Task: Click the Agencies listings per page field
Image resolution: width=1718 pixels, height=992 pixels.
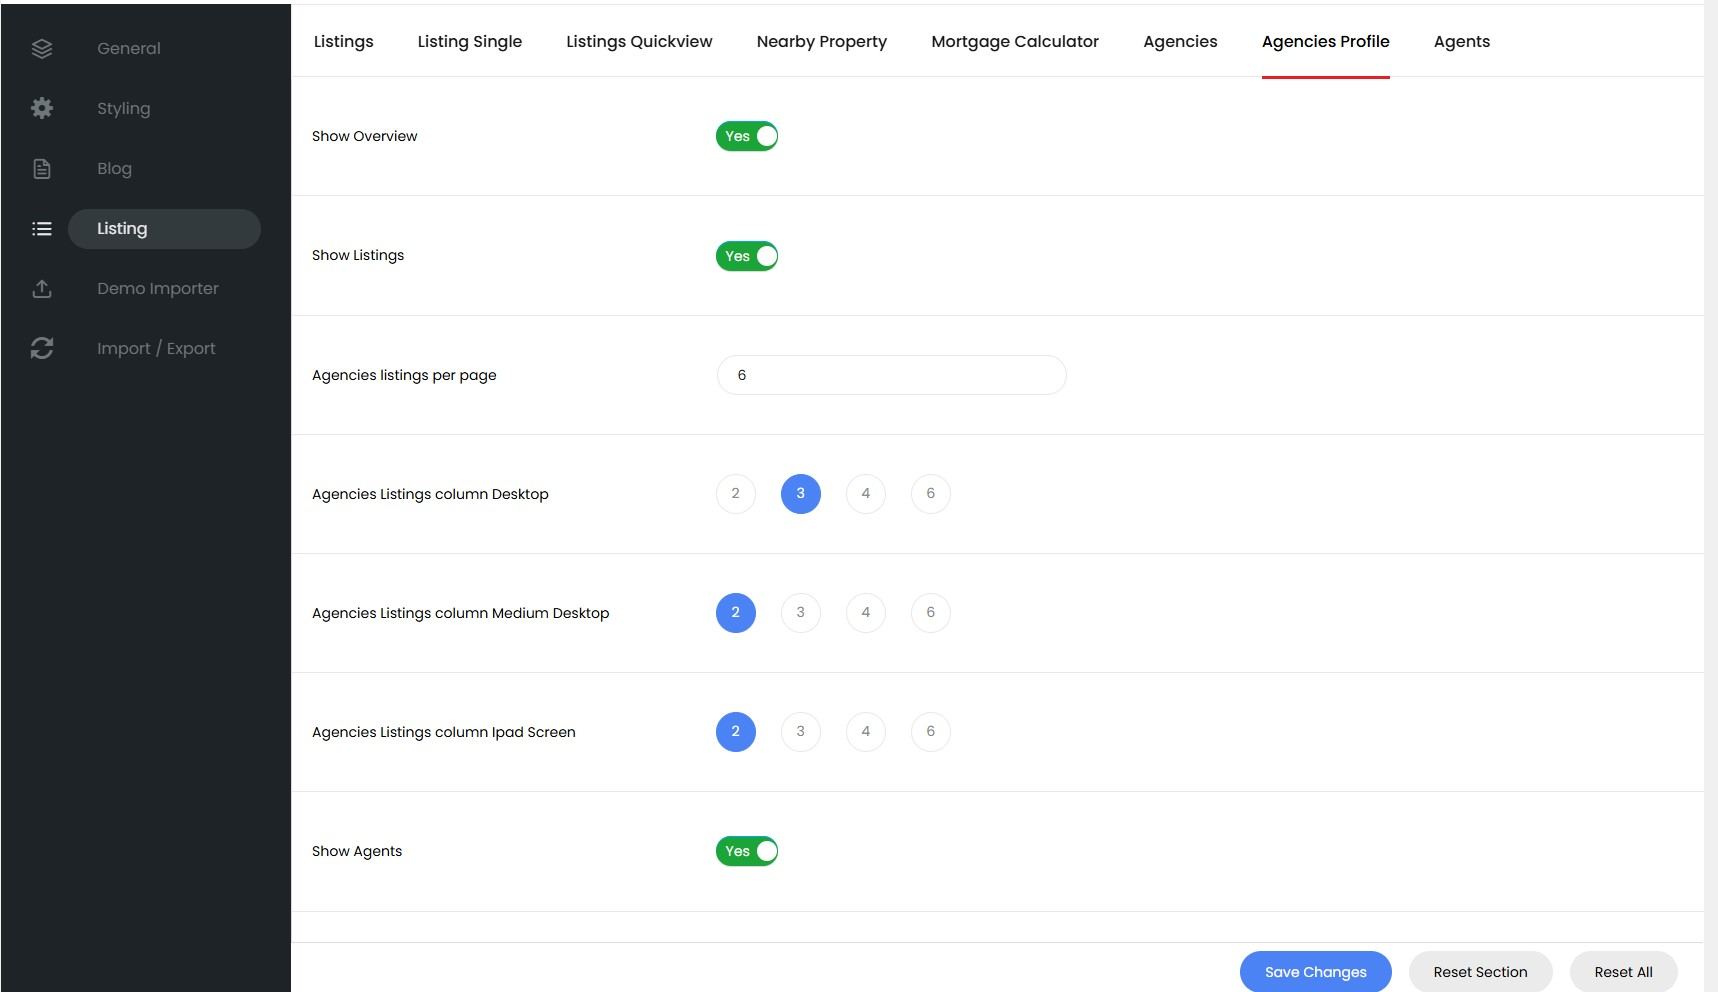Action: point(892,375)
